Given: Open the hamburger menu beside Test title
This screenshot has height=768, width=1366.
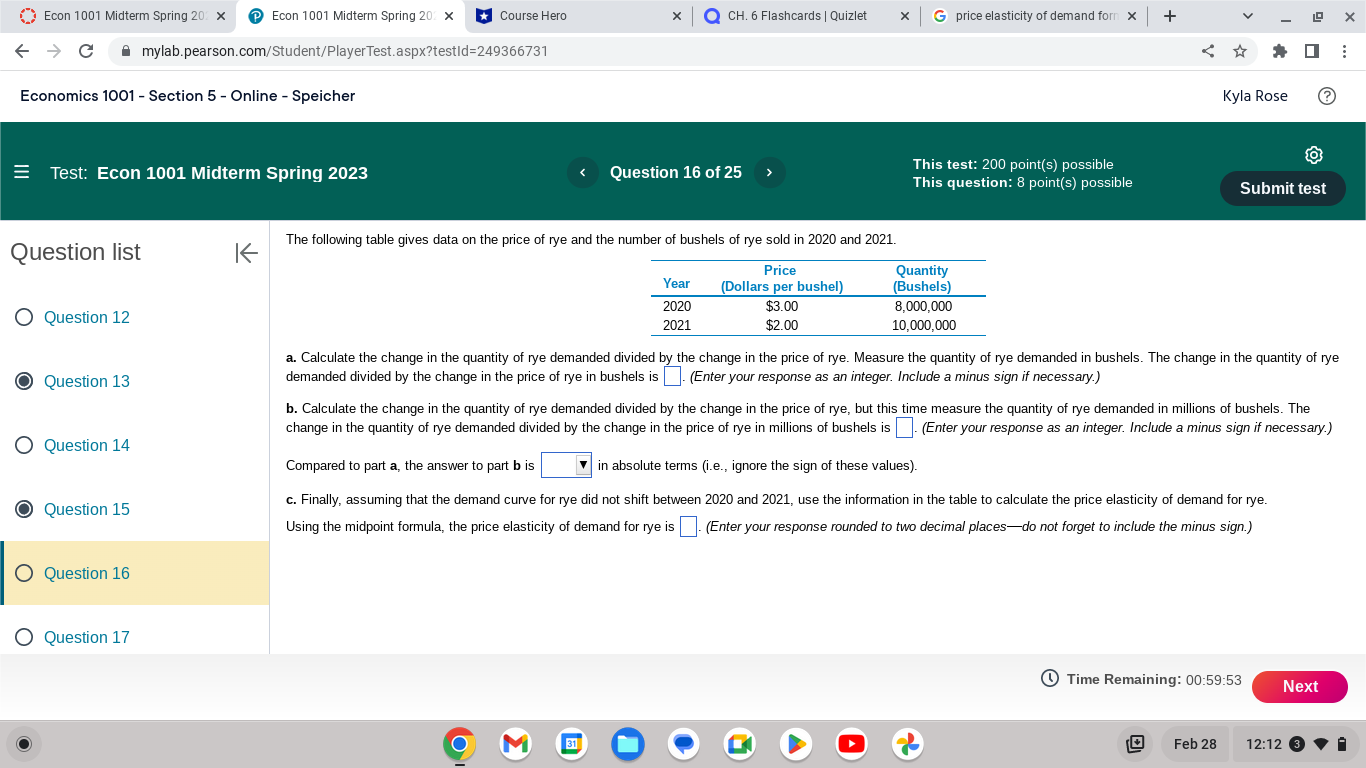Looking at the screenshot, I should point(22,172).
